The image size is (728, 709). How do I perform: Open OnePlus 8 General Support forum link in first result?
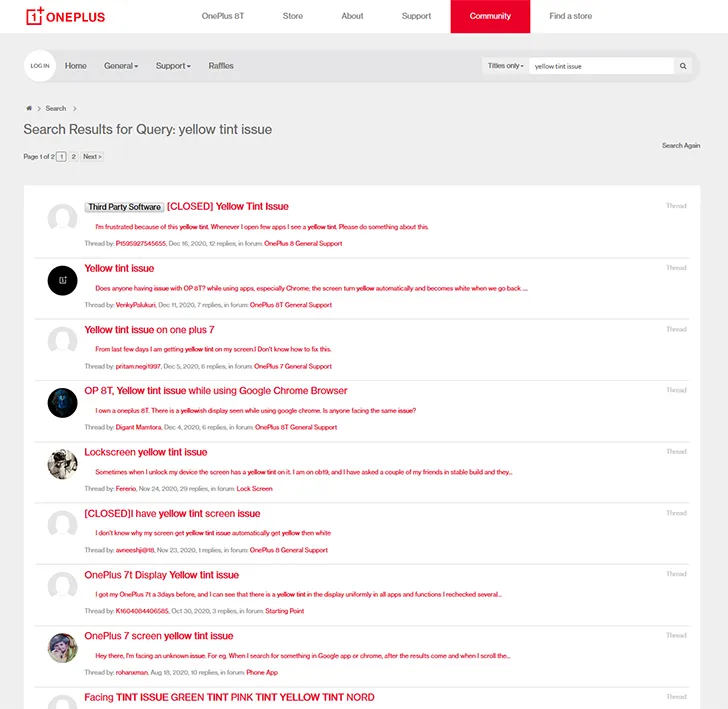tap(303, 243)
